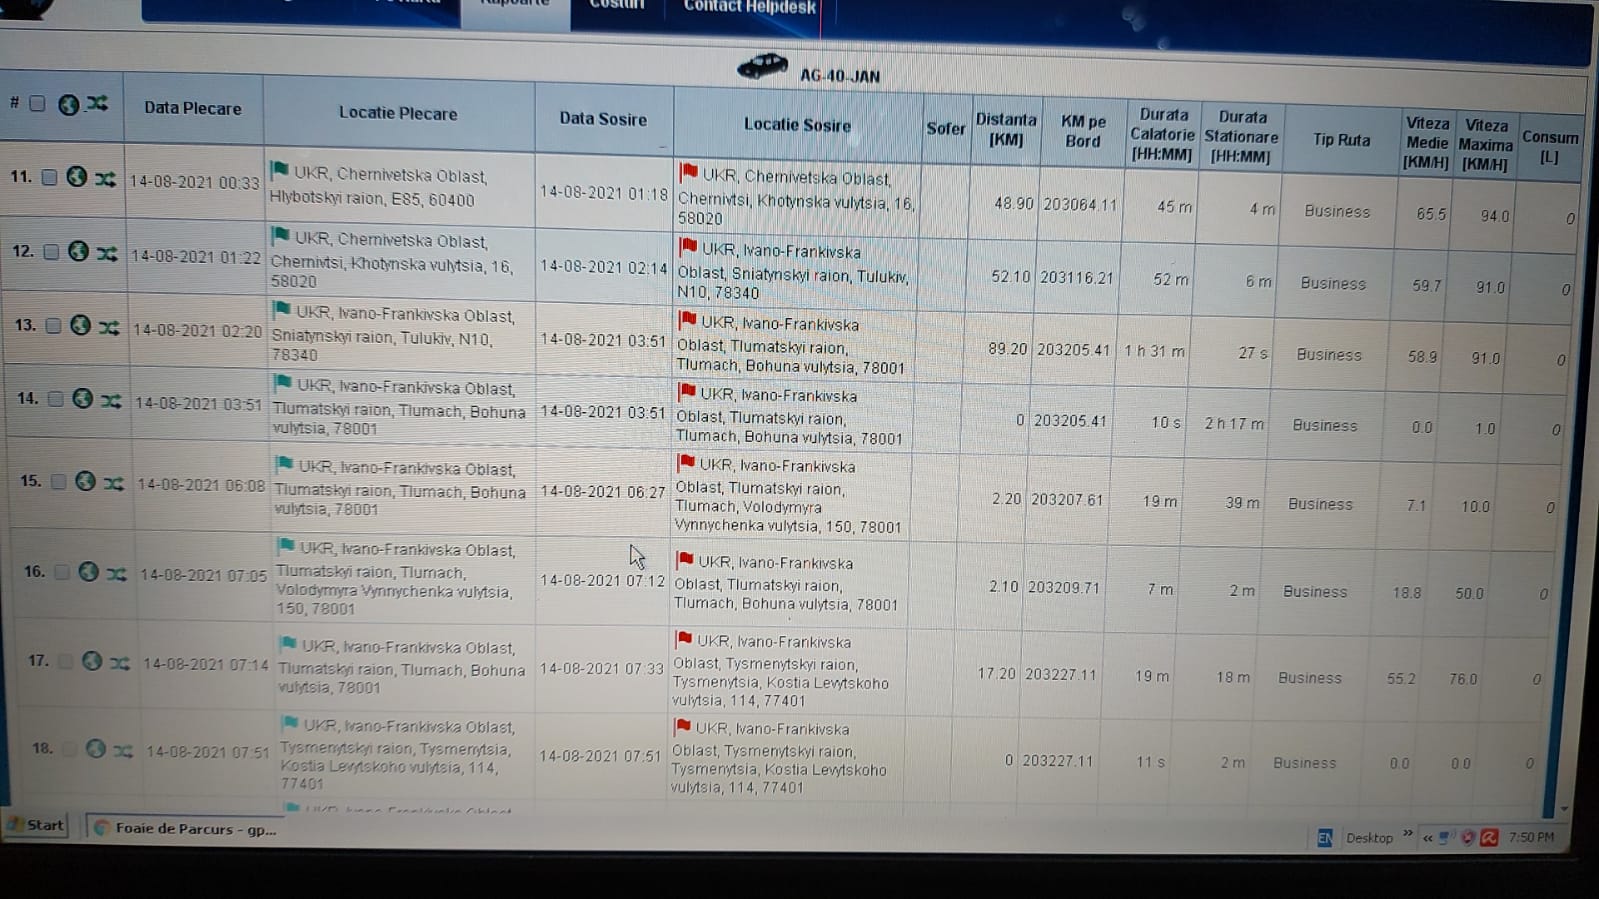
Task: Tick the checkbox for trip 15
Action: coord(59,482)
